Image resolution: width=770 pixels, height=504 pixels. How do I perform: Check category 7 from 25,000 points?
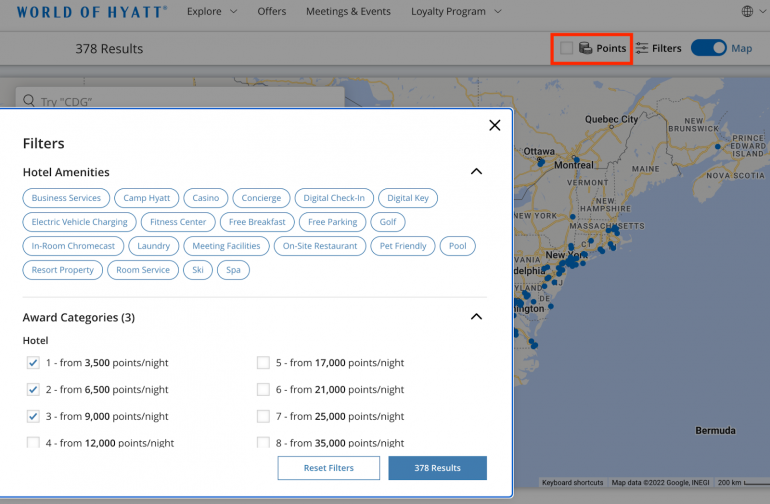pyautogui.click(x=263, y=416)
